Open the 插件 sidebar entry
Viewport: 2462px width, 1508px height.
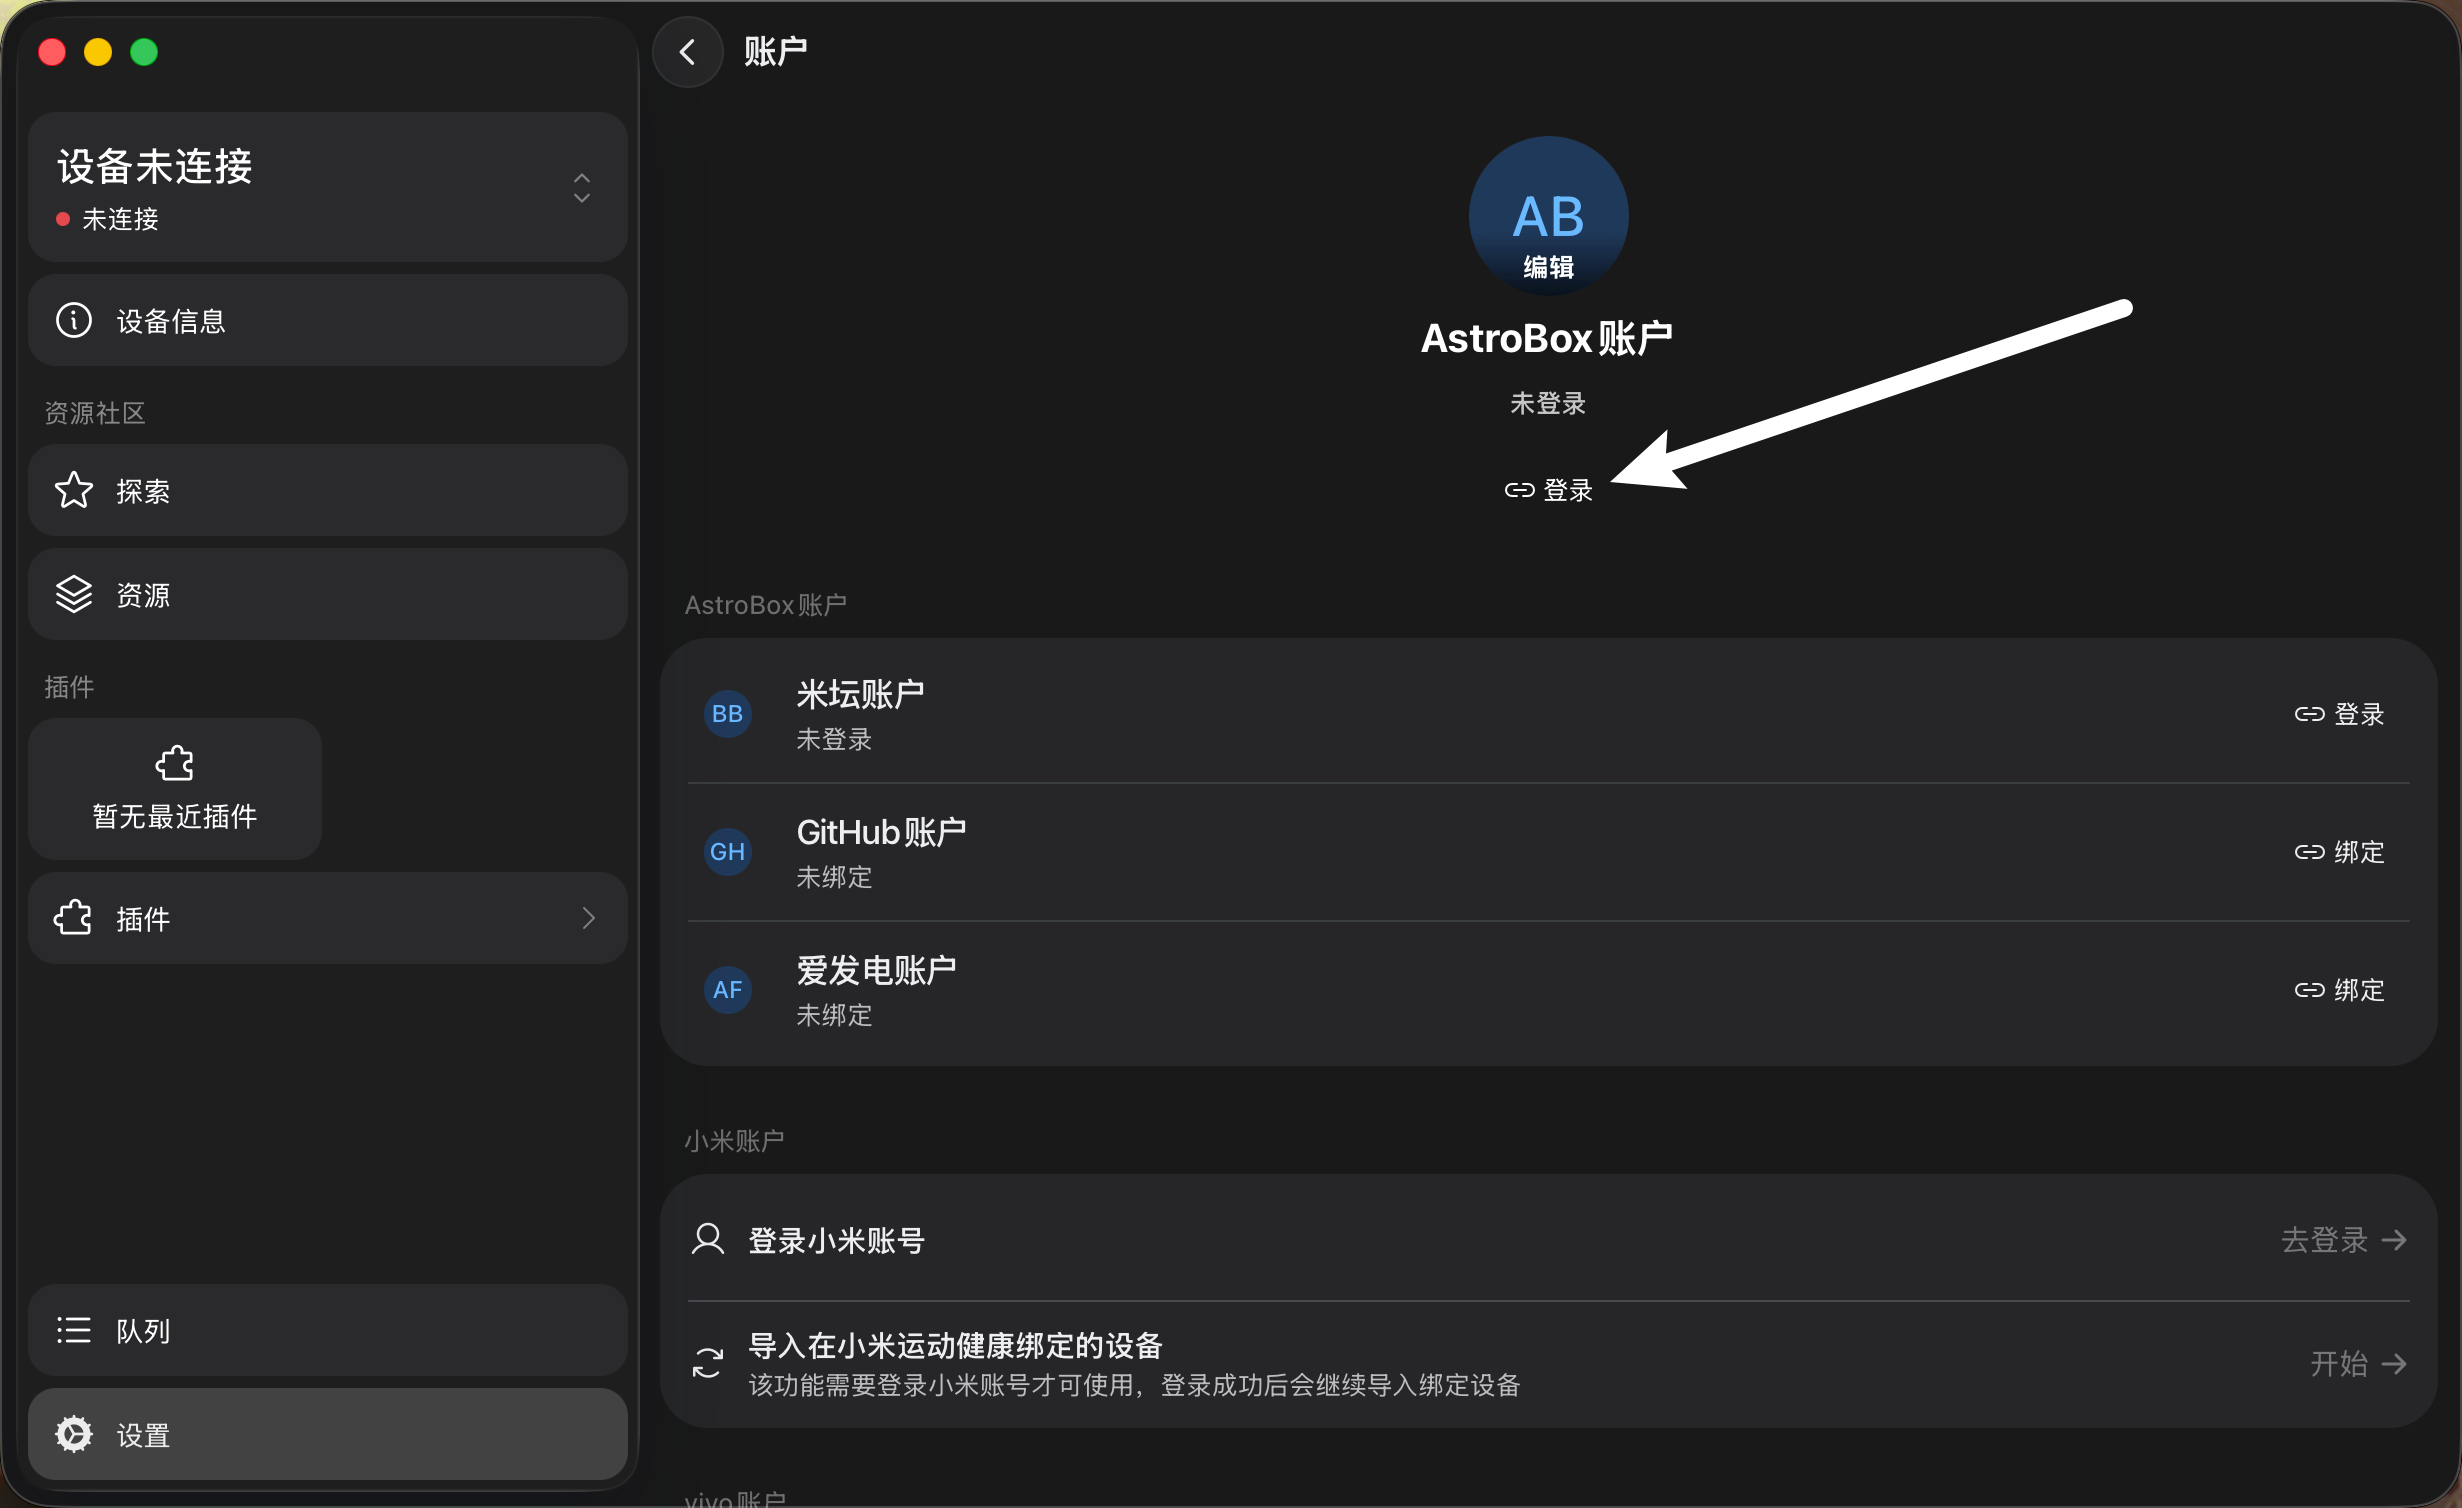(328, 918)
